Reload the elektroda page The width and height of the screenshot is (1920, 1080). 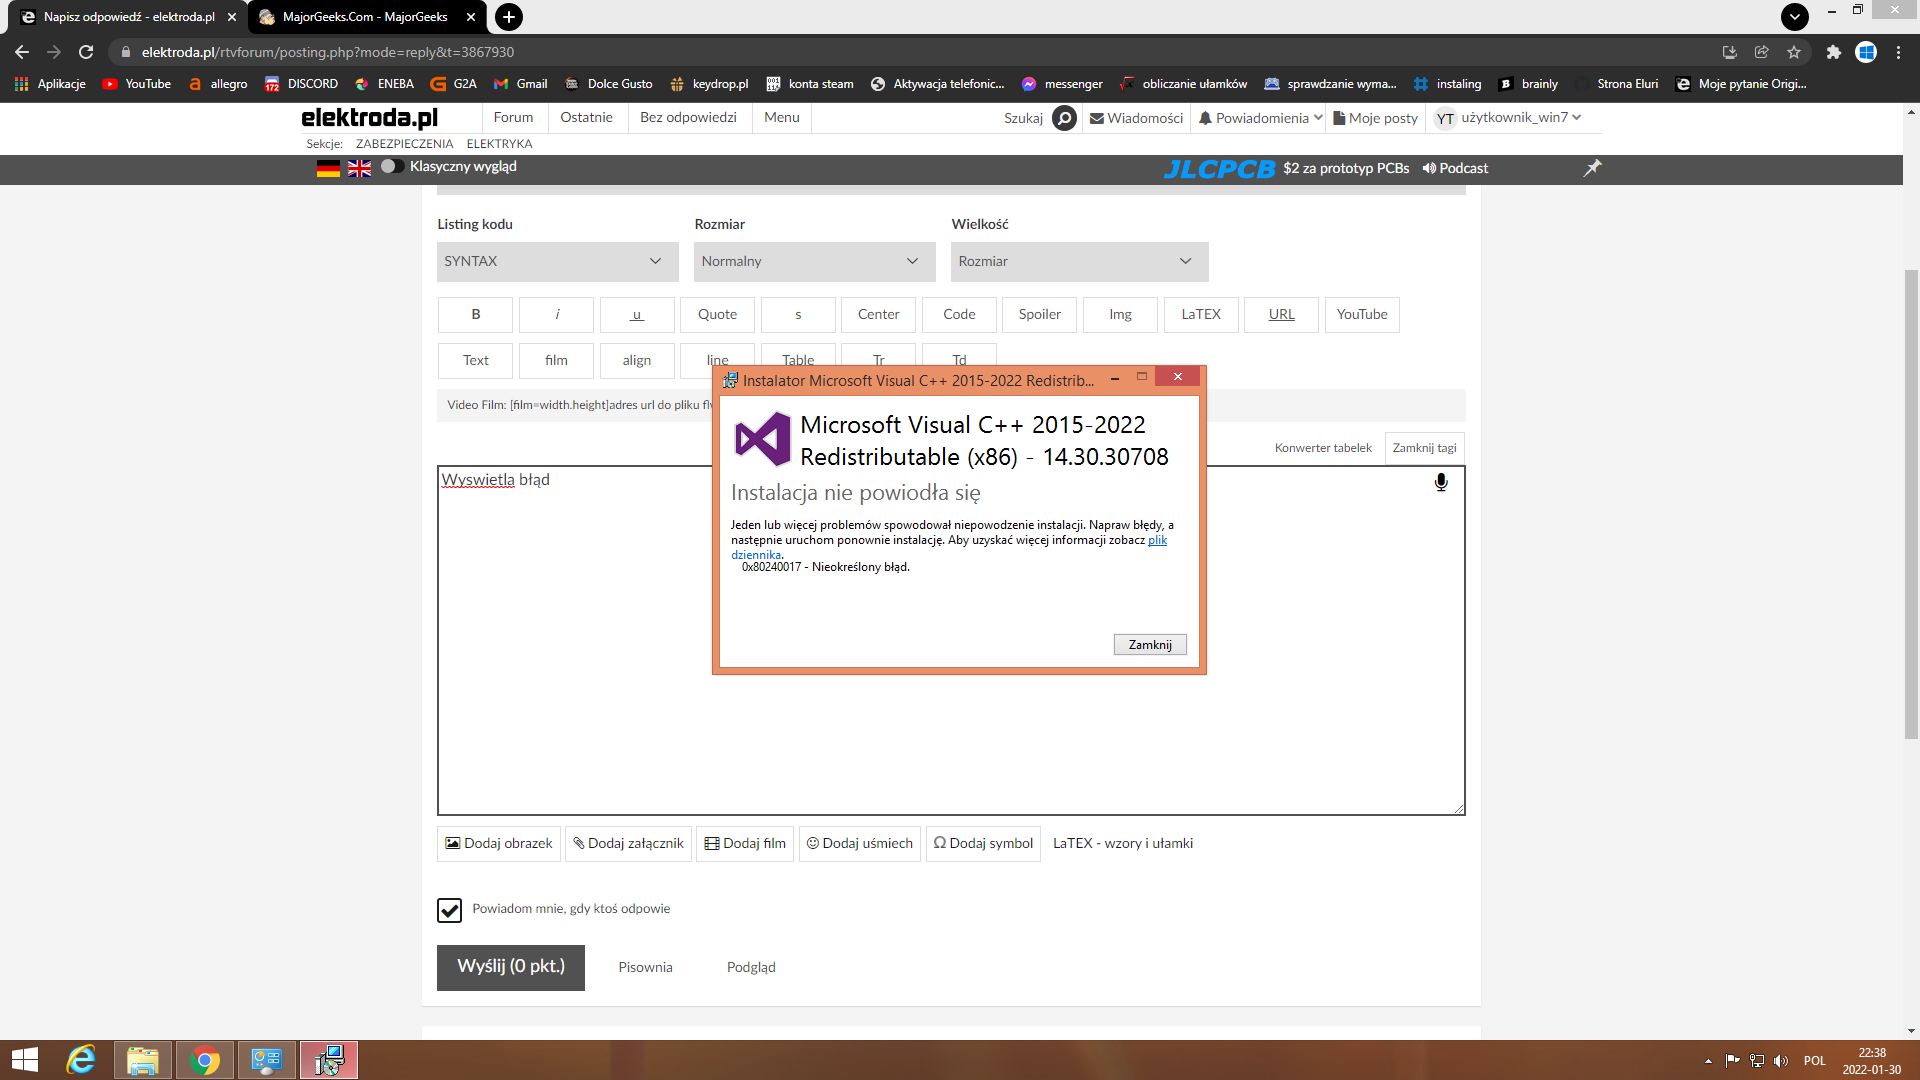point(86,52)
